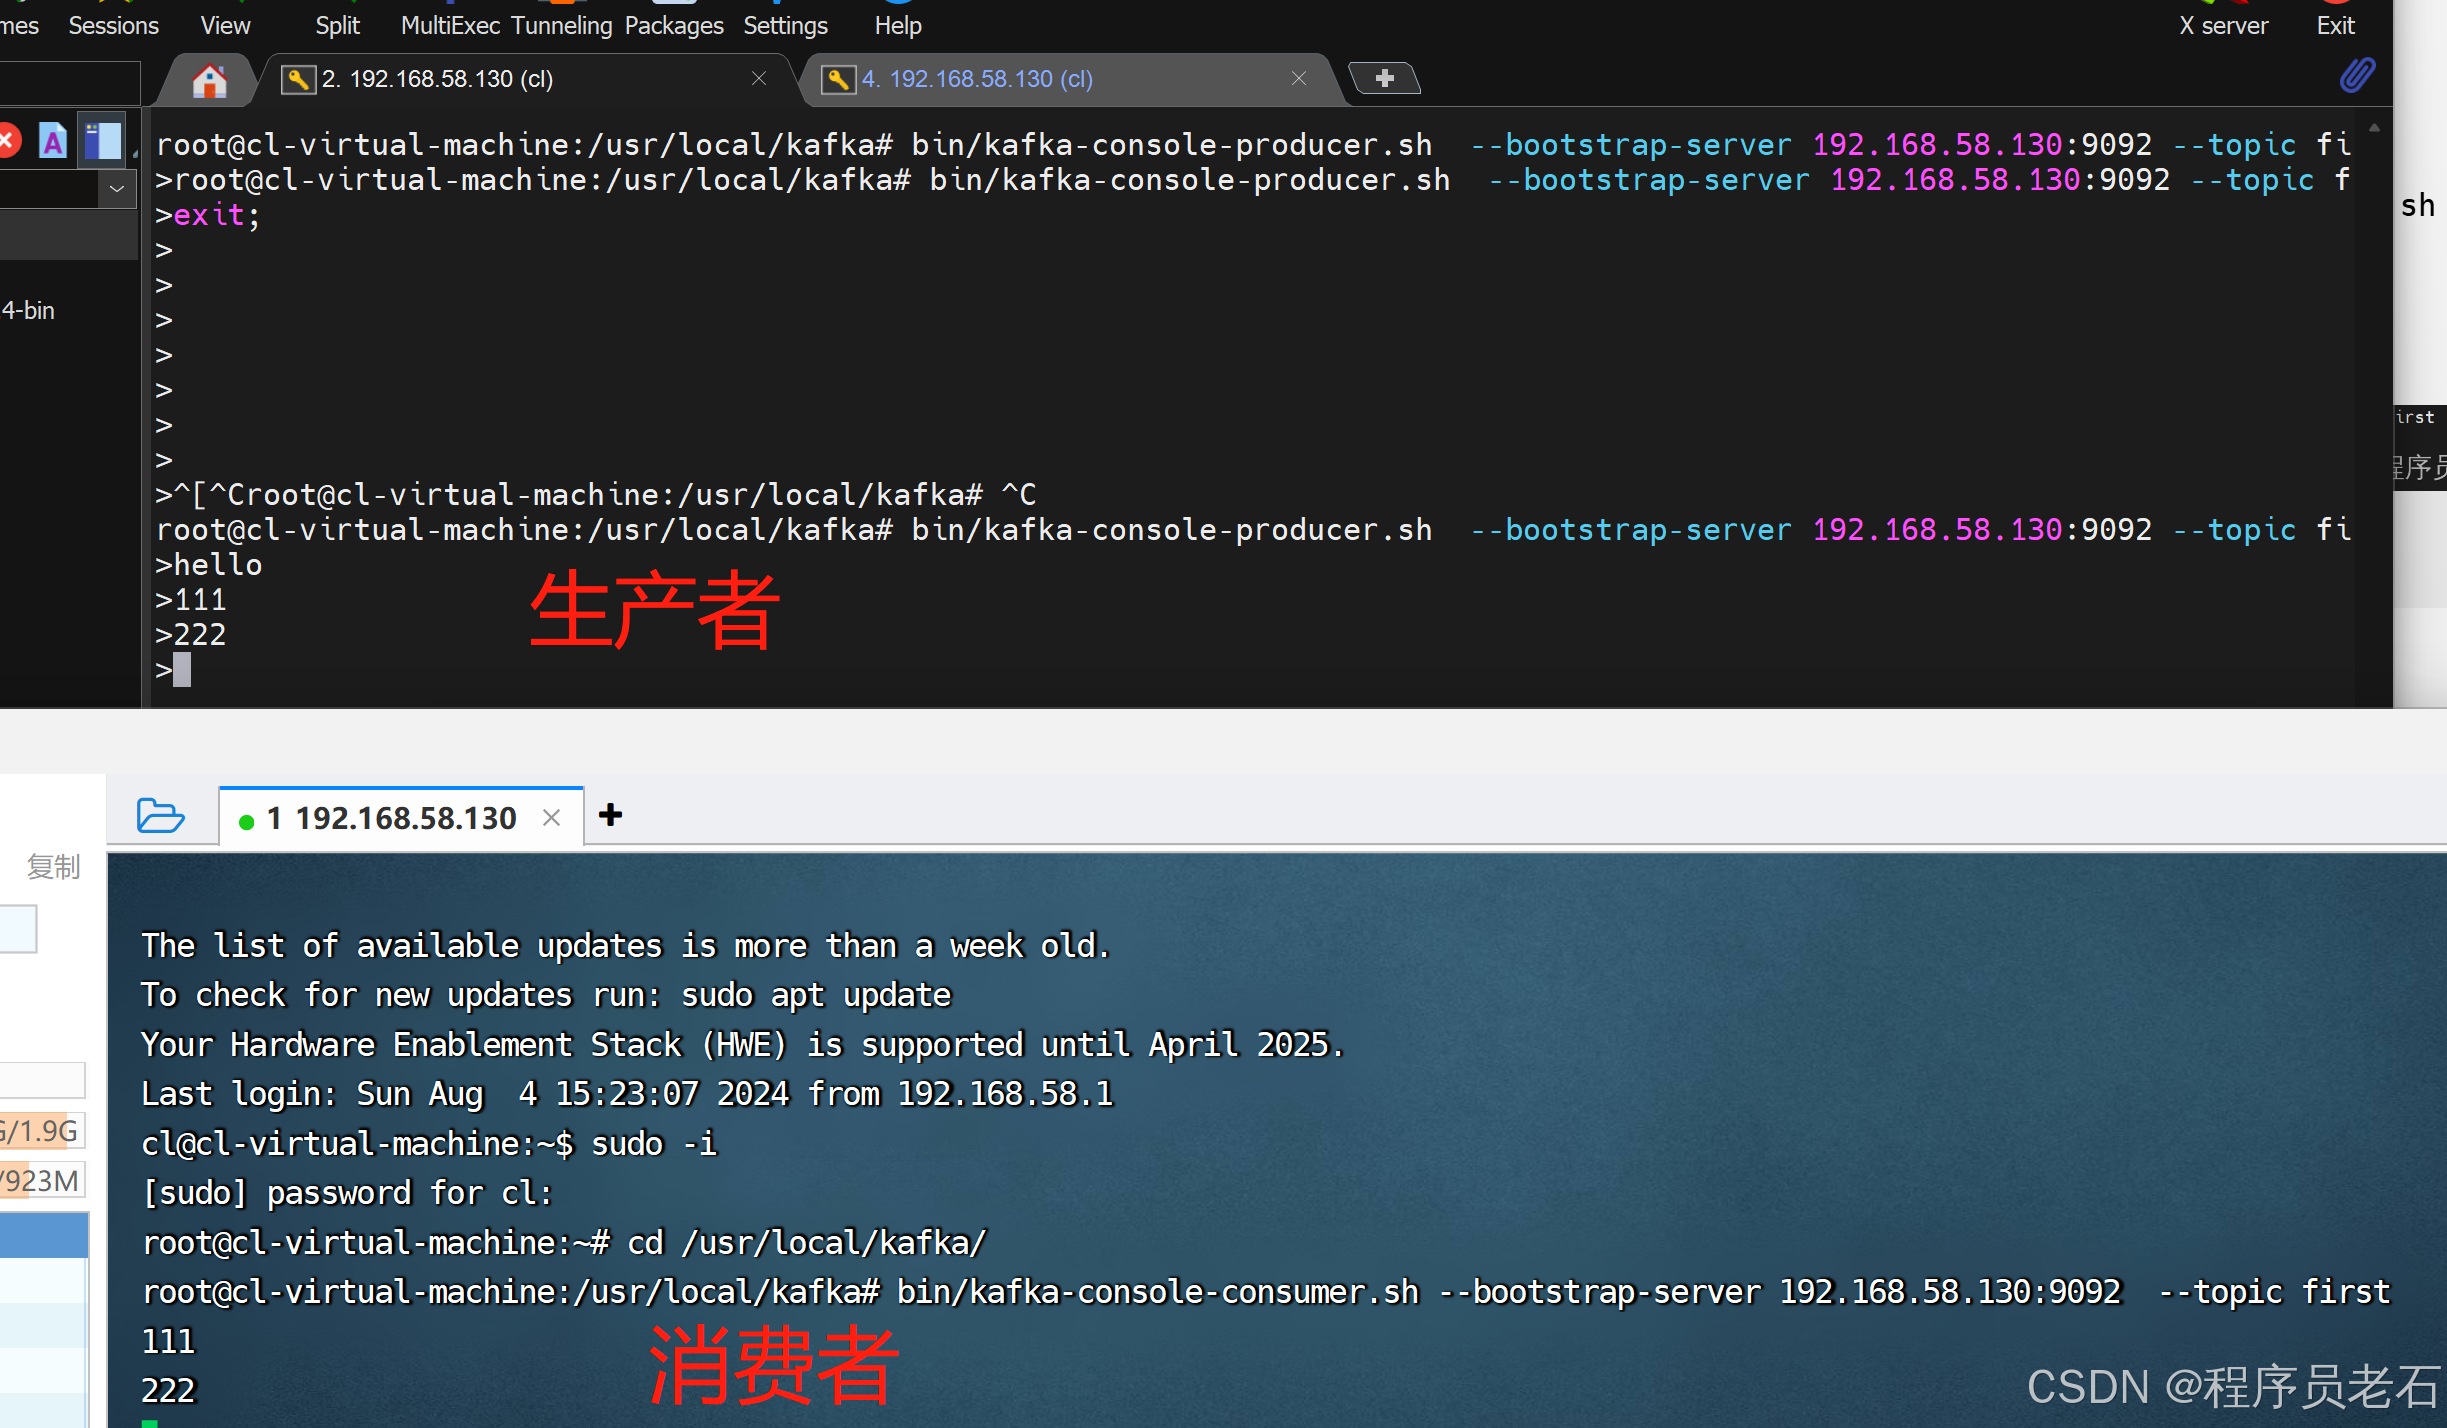Viewport: 2447px width, 1428px height.
Task: Click the 'sudo -i' command line
Action: click(430, 1144)
